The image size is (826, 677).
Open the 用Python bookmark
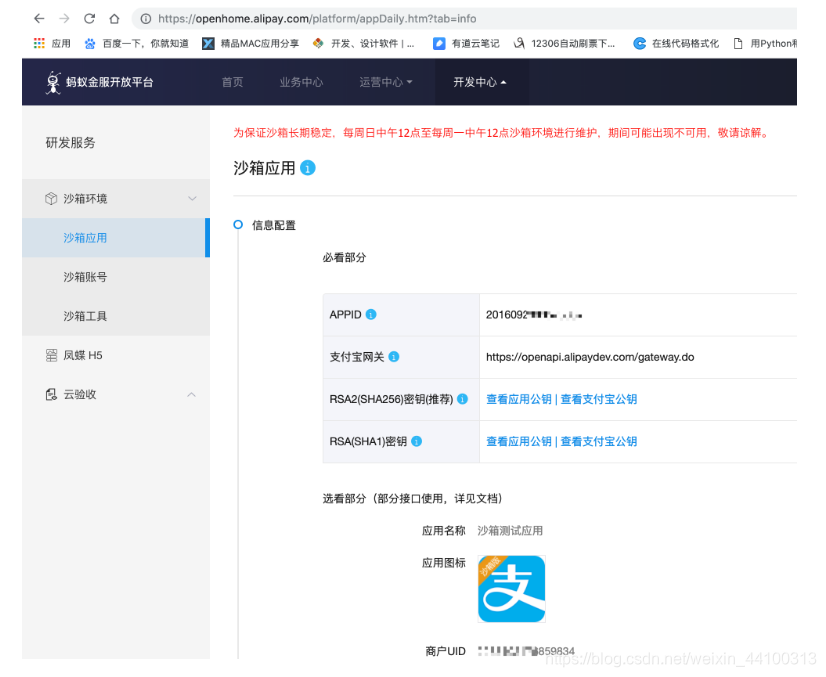coord(765,43)
